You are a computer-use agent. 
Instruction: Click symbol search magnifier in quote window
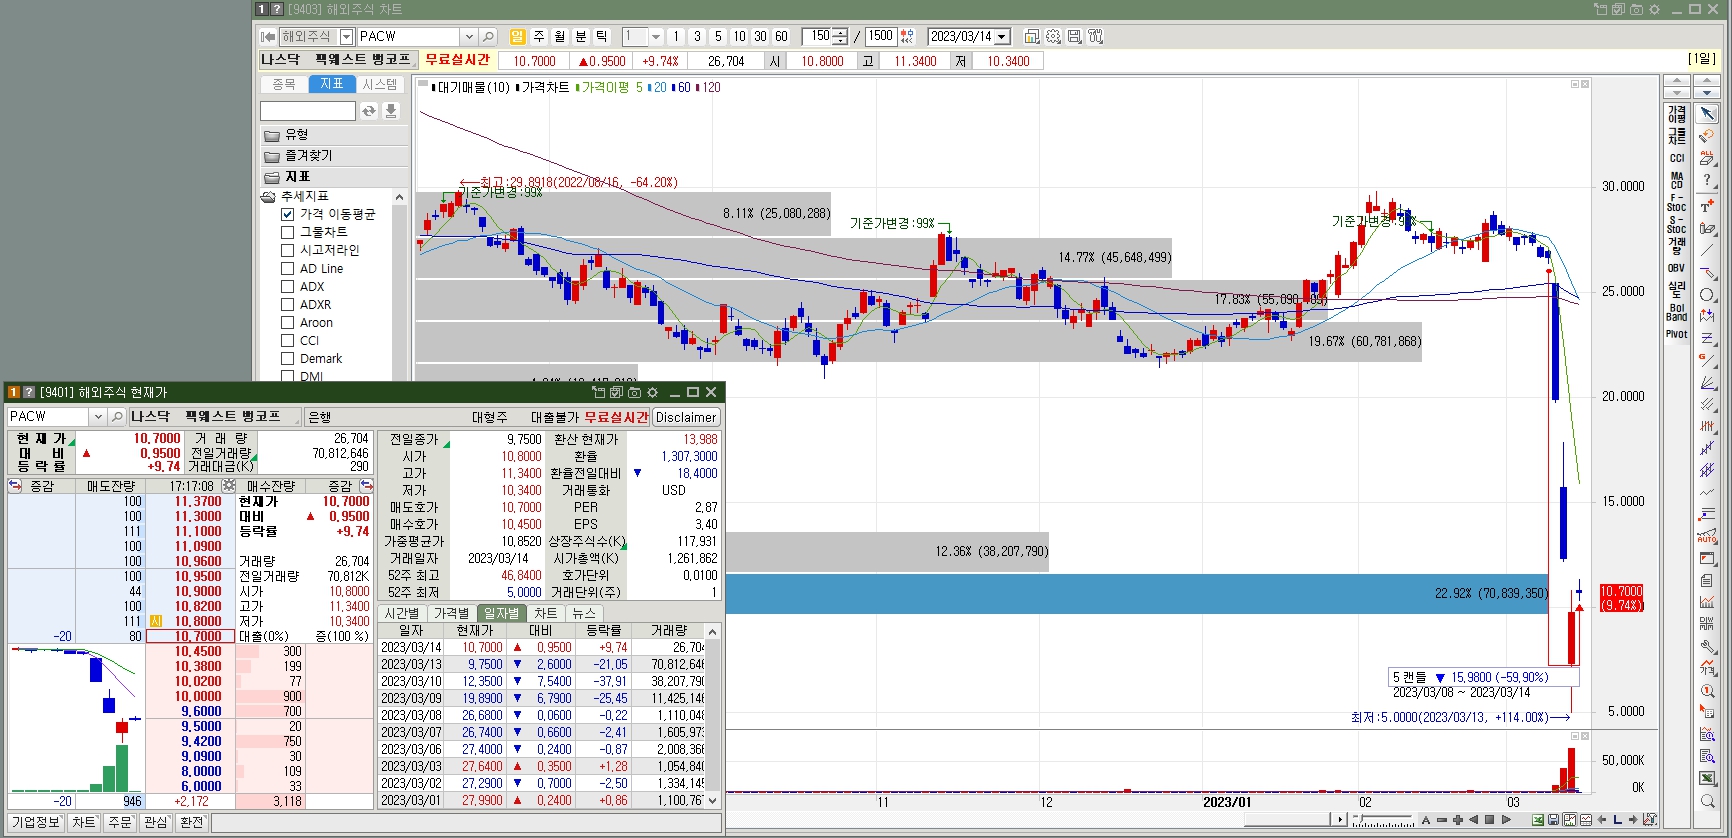pyautogui.click(x=117, y=416)
